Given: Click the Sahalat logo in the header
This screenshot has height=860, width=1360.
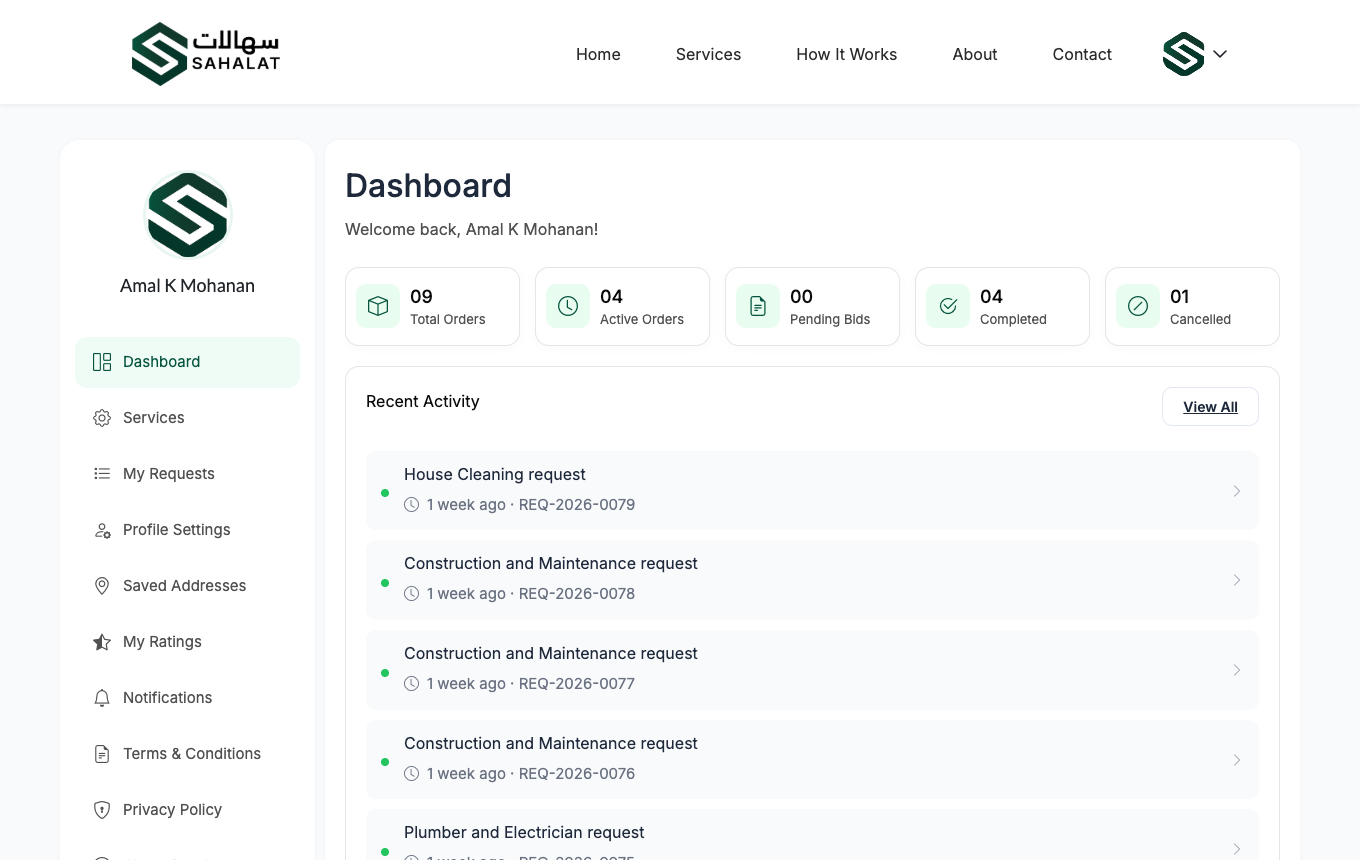Looking at the screenshot, I should (206, 54).
